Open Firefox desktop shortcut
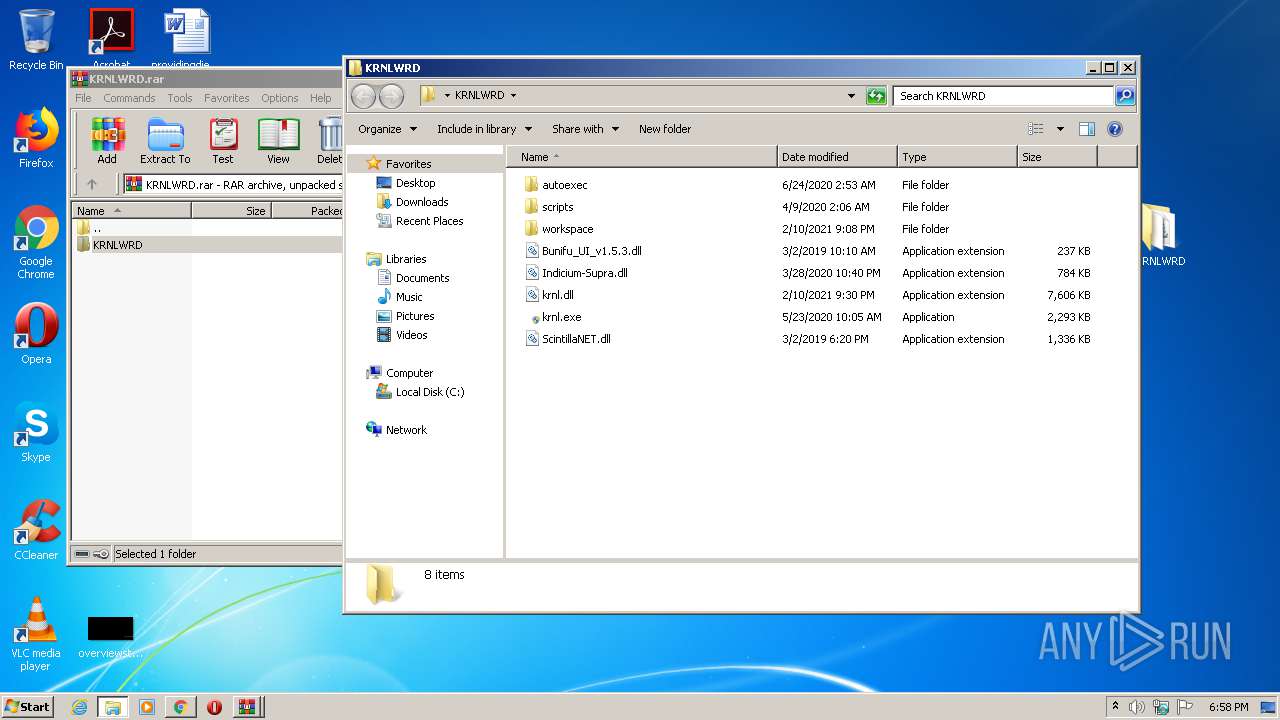This screenshot has width=1280, height=720. (36, 138)
